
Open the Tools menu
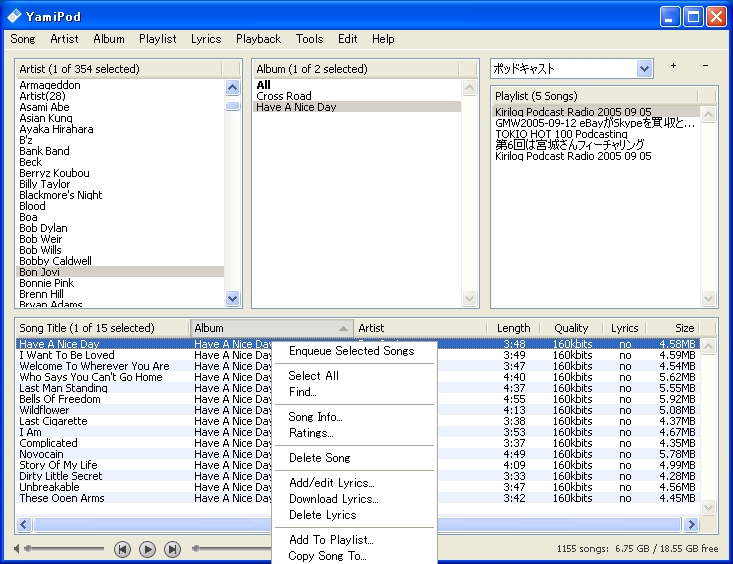coord(309,39)
